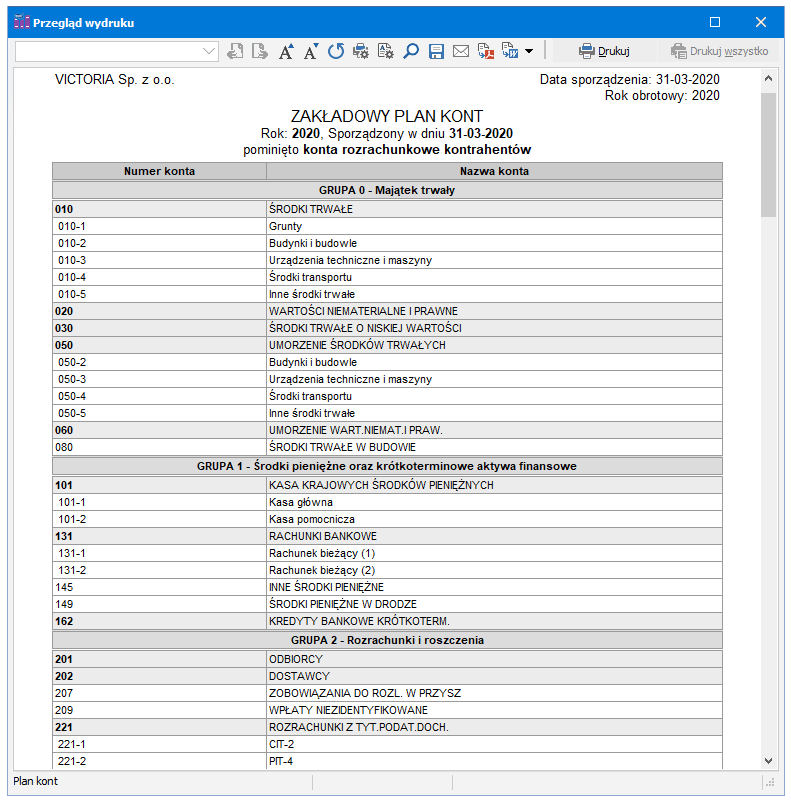Screen dimensions: 791x805
Task: Click the magnifier search icon
Action: (411, 51)
